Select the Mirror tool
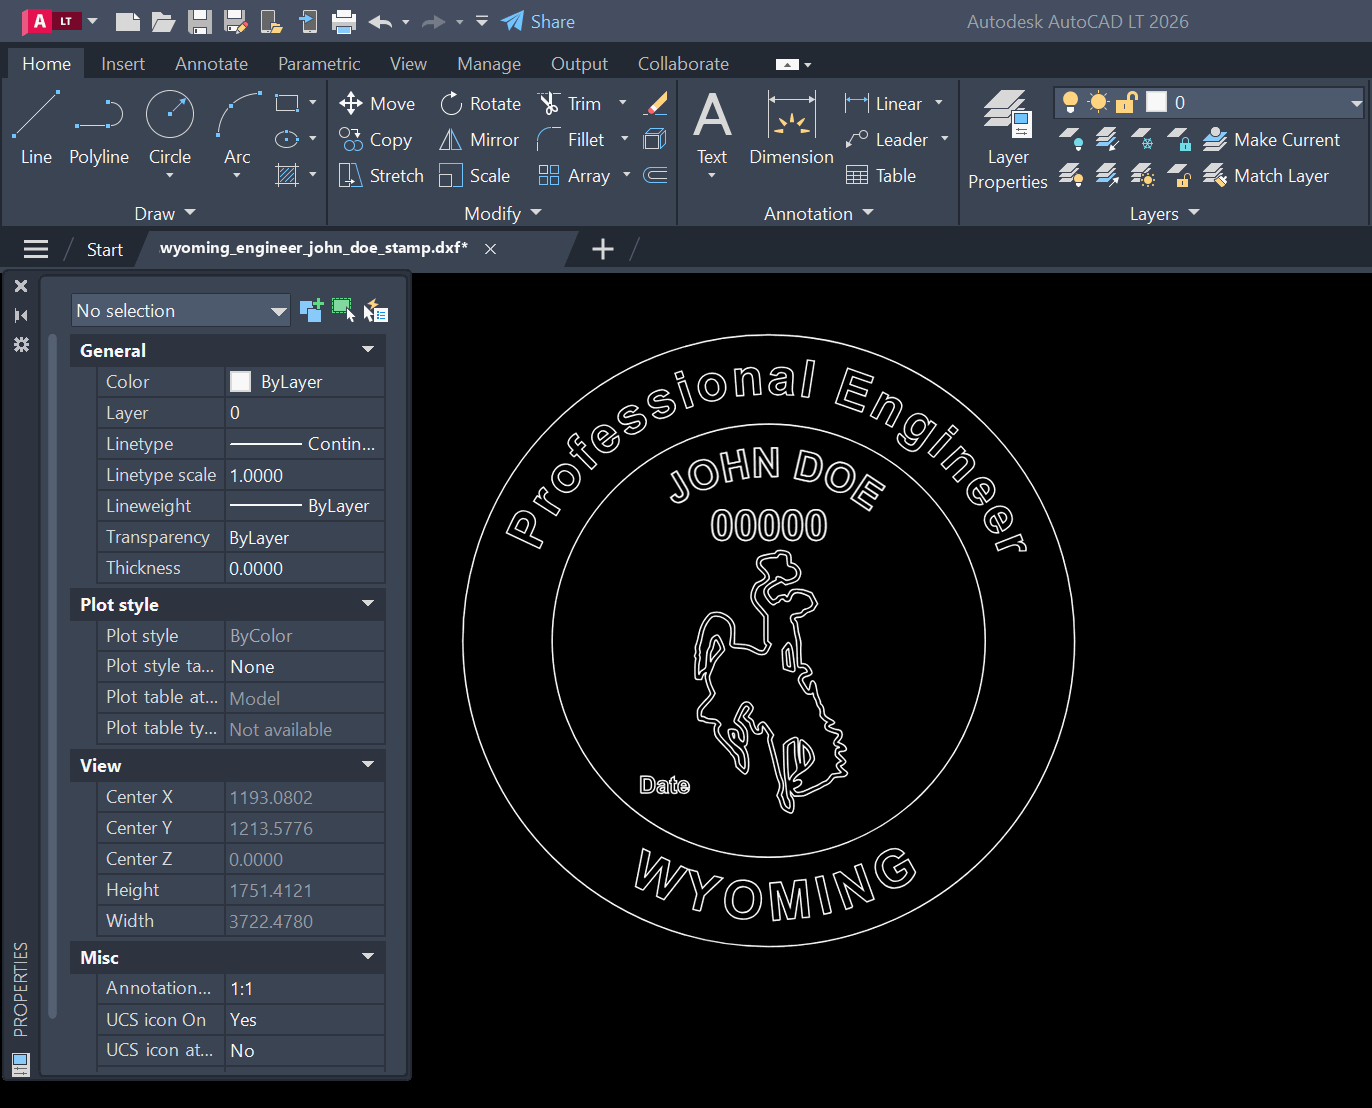 (x=479, y=139)
